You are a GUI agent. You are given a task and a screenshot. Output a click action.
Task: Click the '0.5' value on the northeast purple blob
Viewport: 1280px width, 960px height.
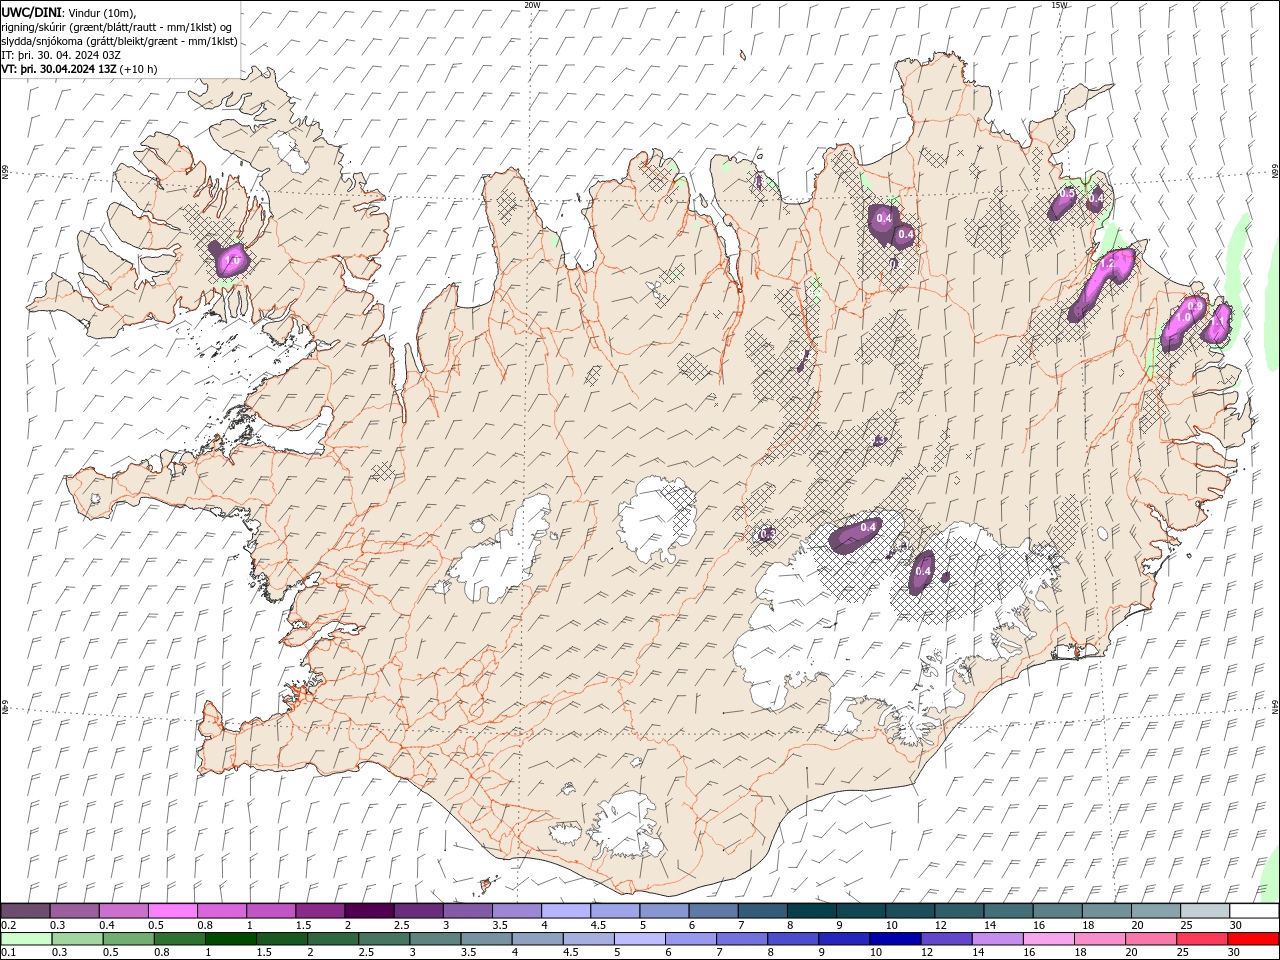point(1067,193)
